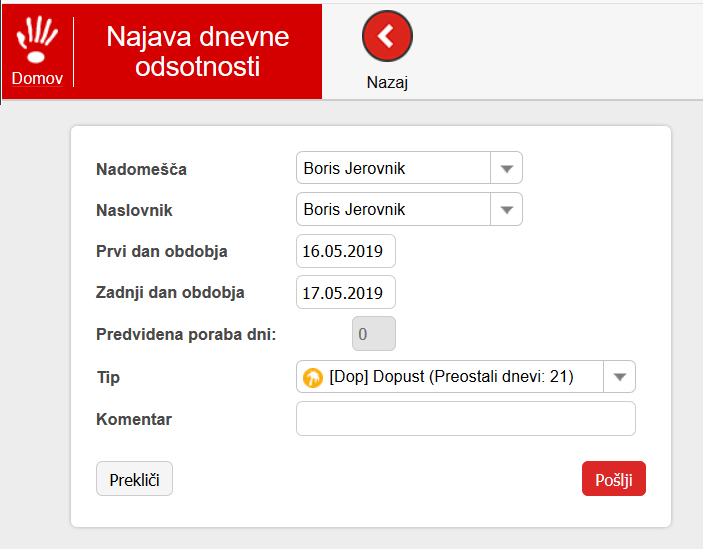Click the Komentar field label
Viewport: 703px width, 549px height.
tap(134, 419)
